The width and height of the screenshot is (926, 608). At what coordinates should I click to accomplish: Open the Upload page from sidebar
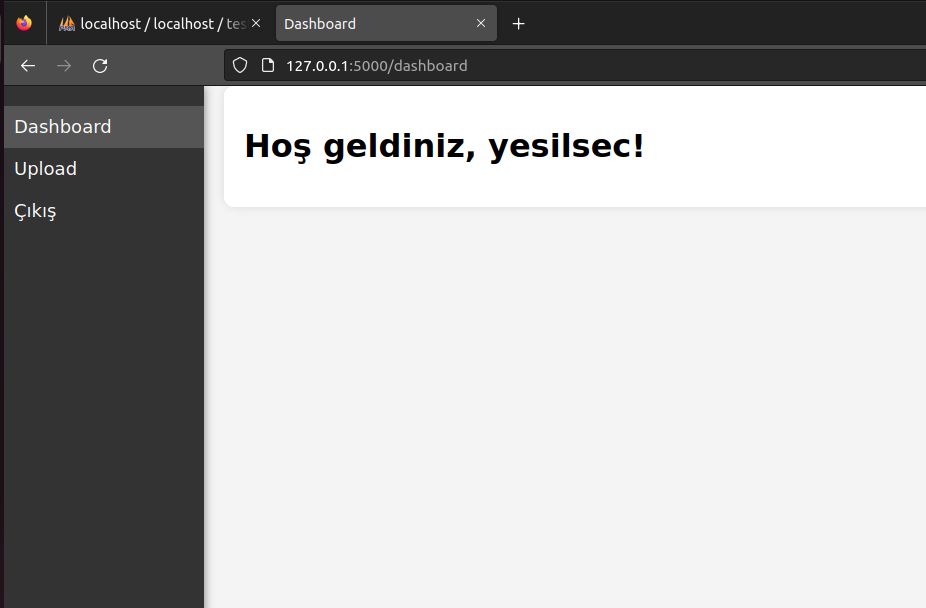click(x=104, y=169)
